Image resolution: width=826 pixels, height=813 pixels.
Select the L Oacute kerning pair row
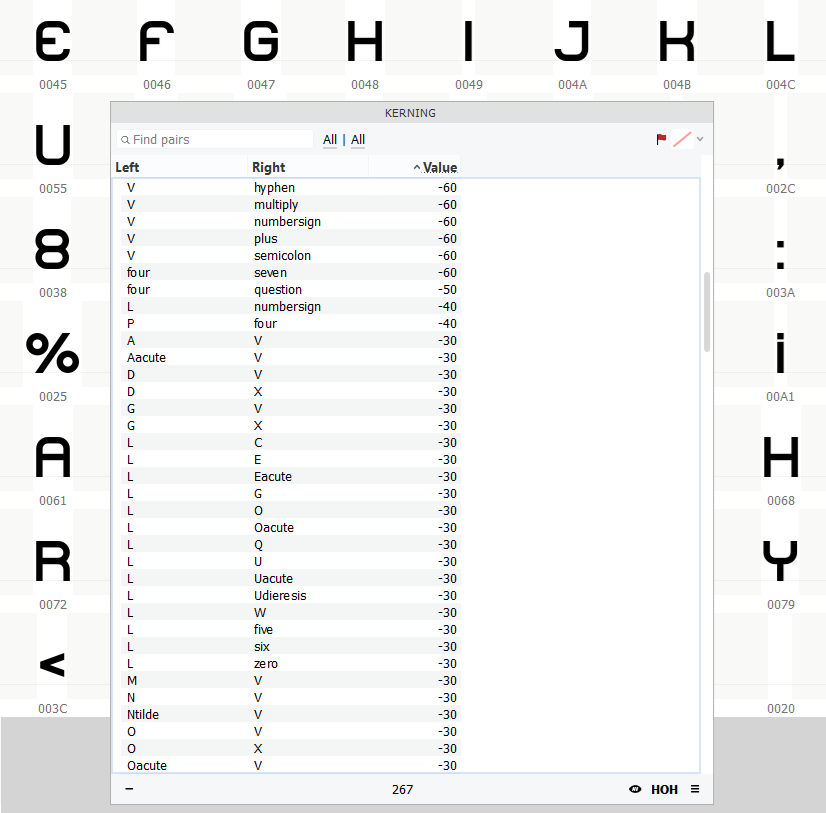pos(291,527)
